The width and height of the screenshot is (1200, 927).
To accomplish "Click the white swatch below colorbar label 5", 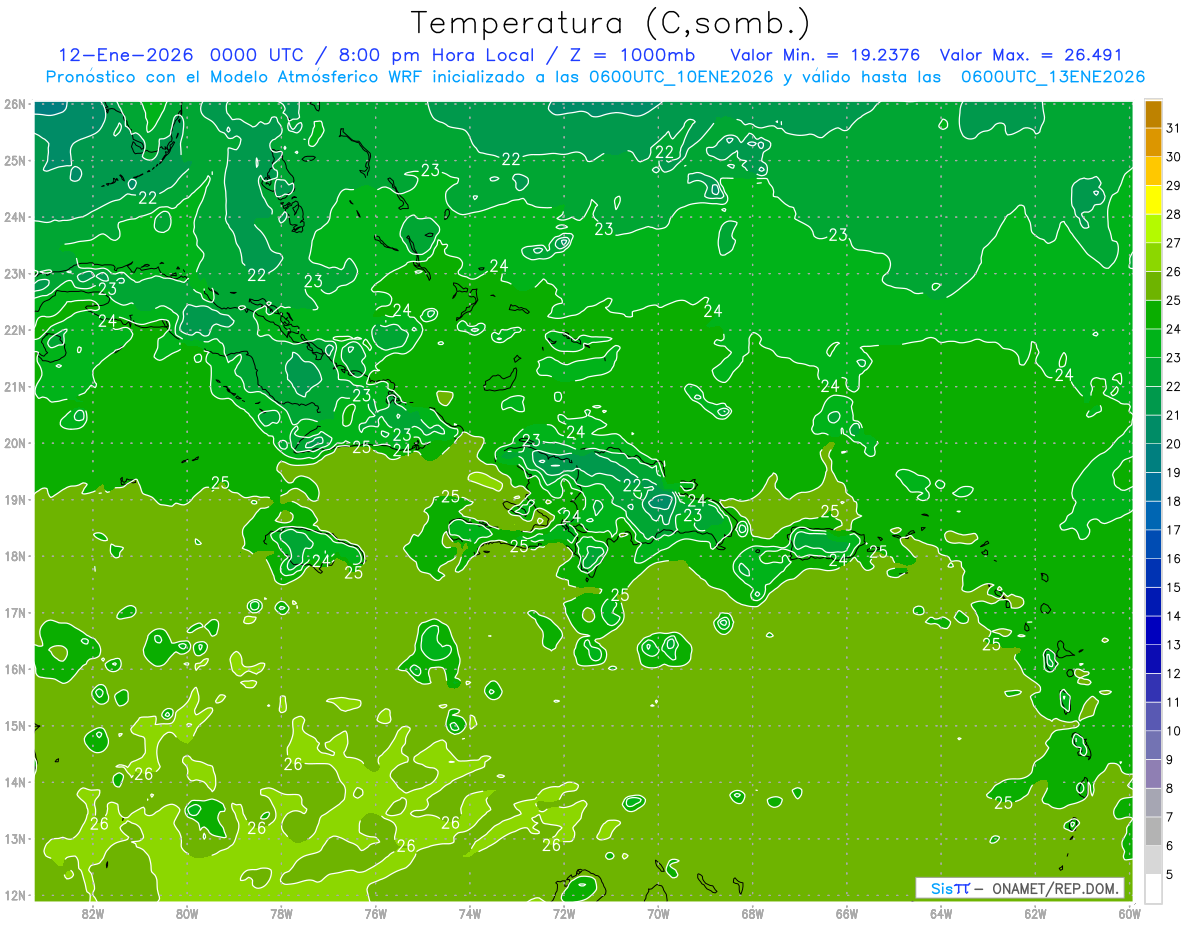I will coord(1153,888).
